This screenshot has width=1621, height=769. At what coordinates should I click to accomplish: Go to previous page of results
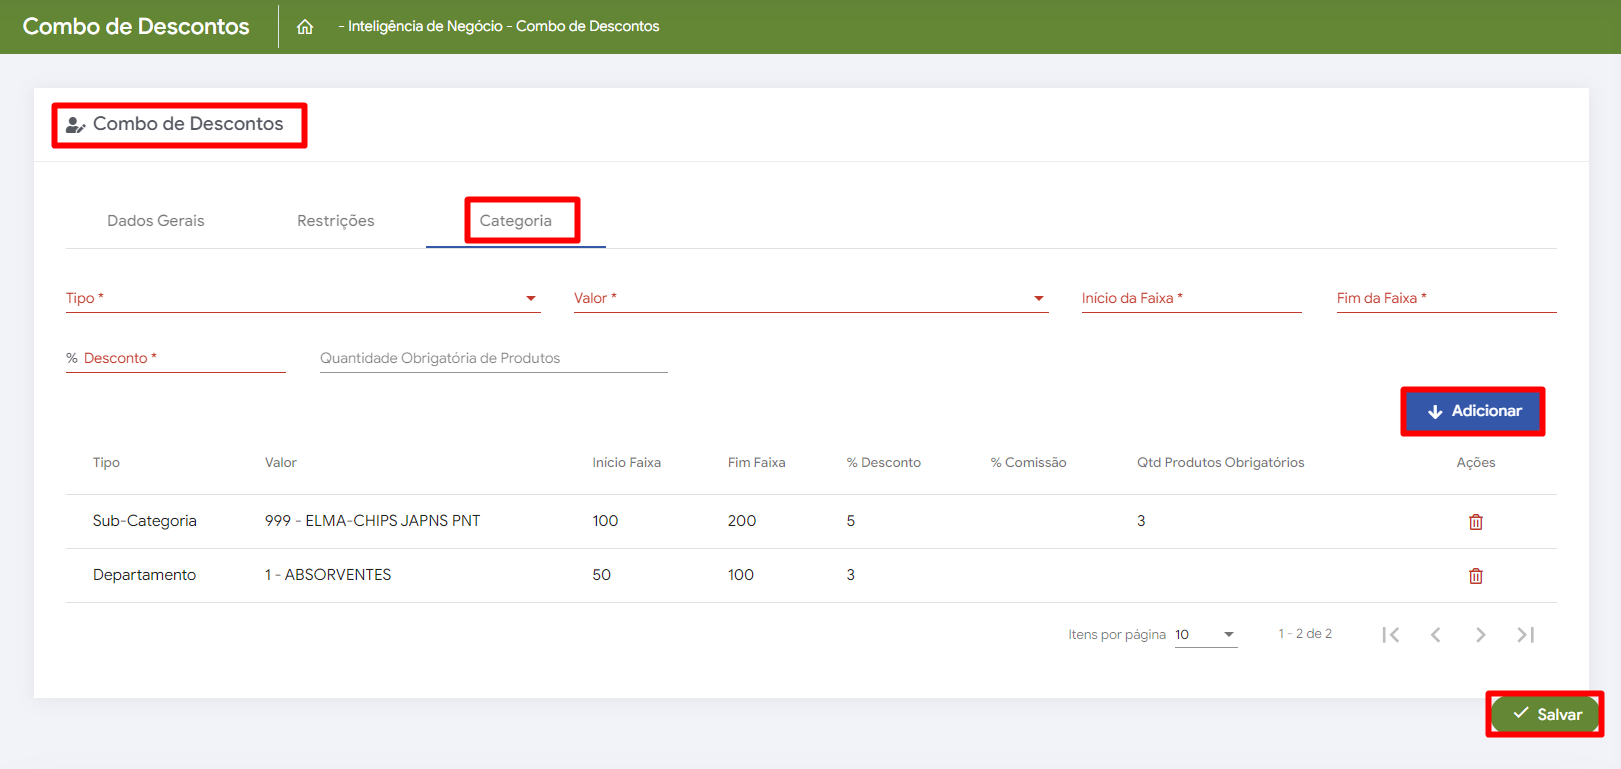[1435, 635]
